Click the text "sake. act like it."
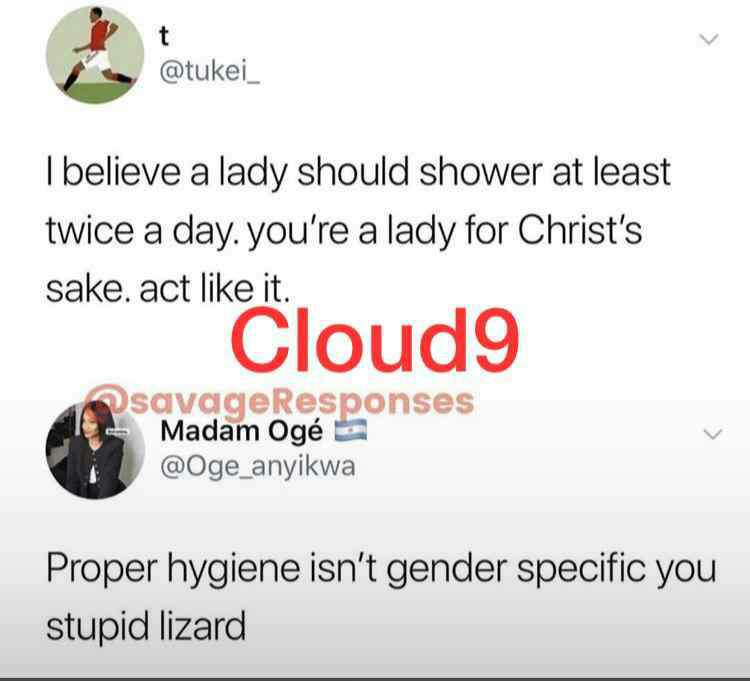 pyautogui.click(x=168, y=289)
